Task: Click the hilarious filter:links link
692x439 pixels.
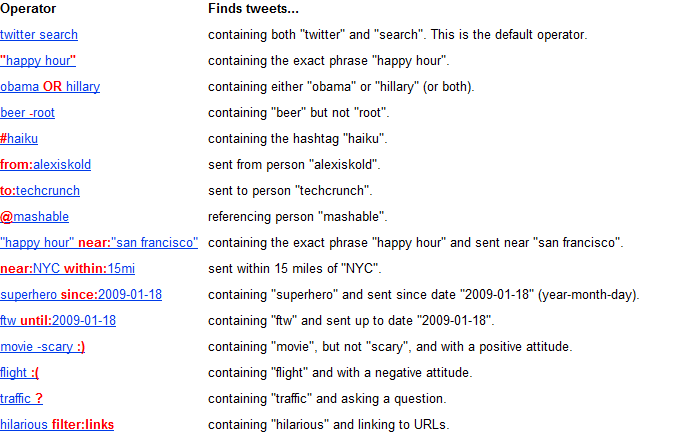Action: point(57,425)
